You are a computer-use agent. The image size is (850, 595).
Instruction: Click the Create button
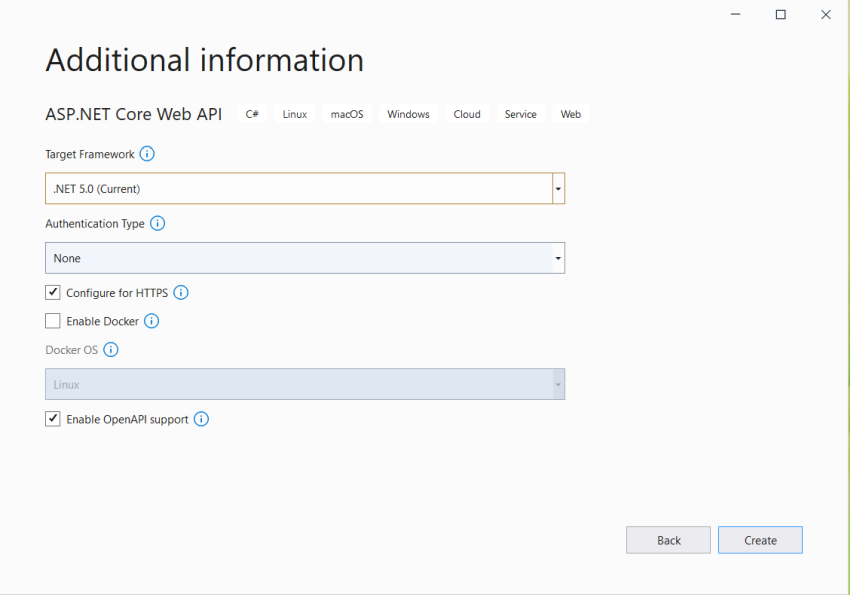[760, 540]
